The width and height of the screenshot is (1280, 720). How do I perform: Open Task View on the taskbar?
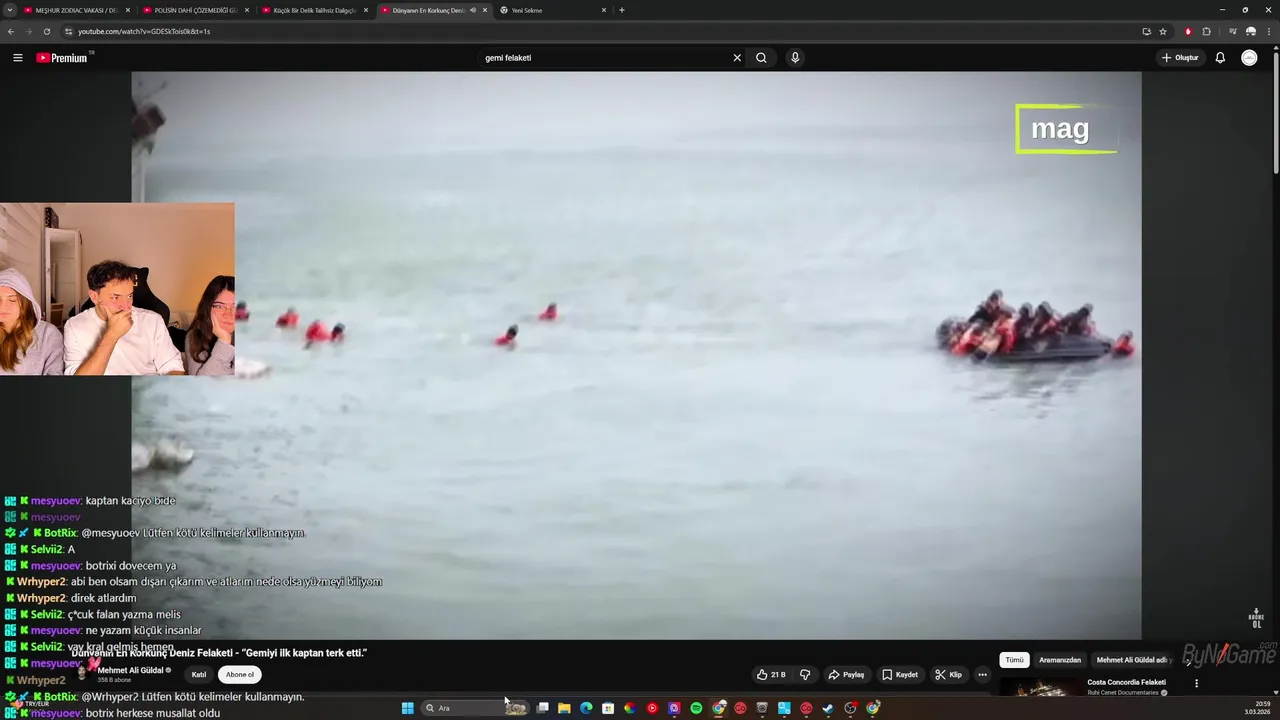pos(543,708)
